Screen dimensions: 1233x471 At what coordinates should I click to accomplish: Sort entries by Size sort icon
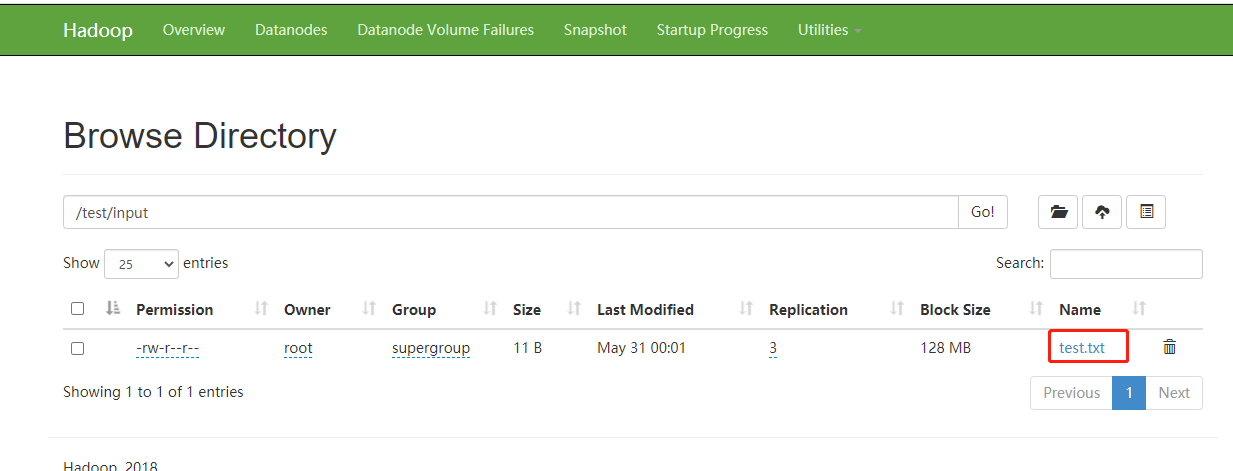tap(574, 309)
